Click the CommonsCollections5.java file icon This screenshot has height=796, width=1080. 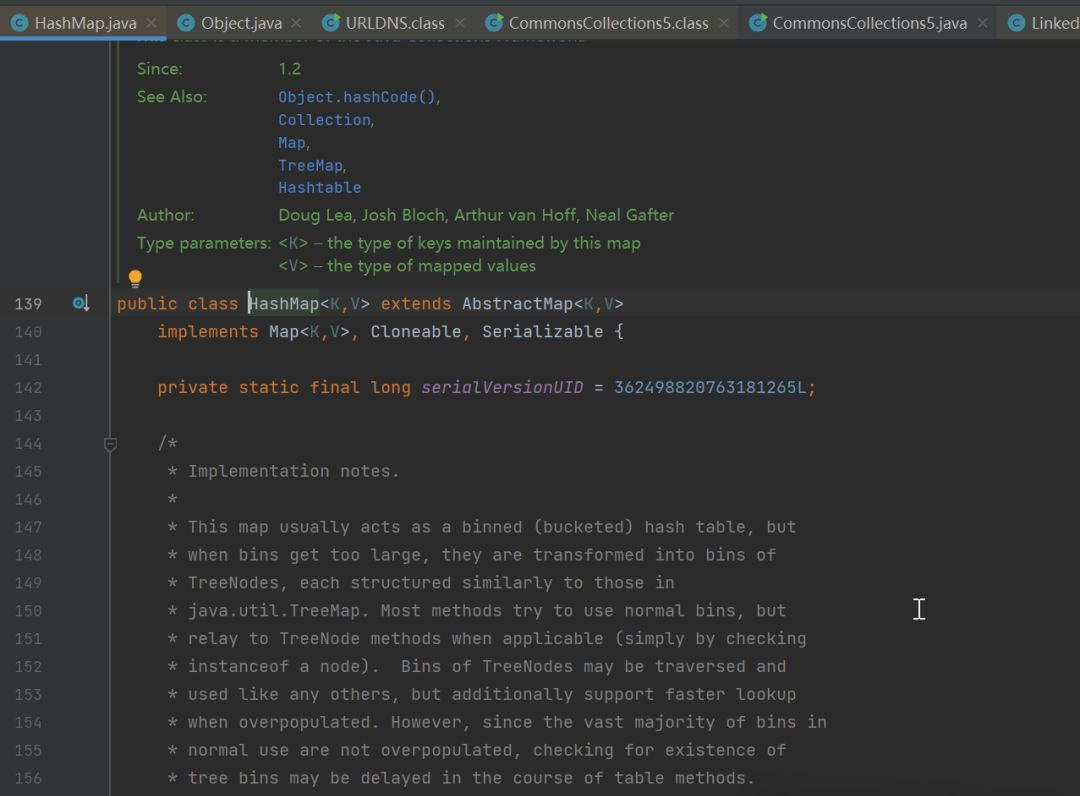click(x=758, y=23)
